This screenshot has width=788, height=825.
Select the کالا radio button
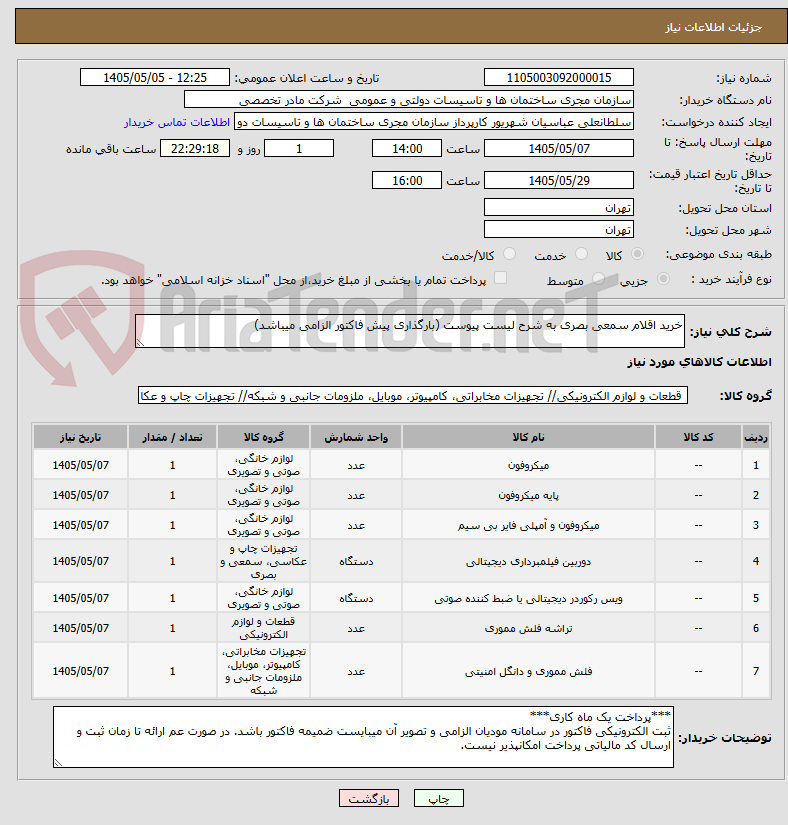click(x=637, y=255)
